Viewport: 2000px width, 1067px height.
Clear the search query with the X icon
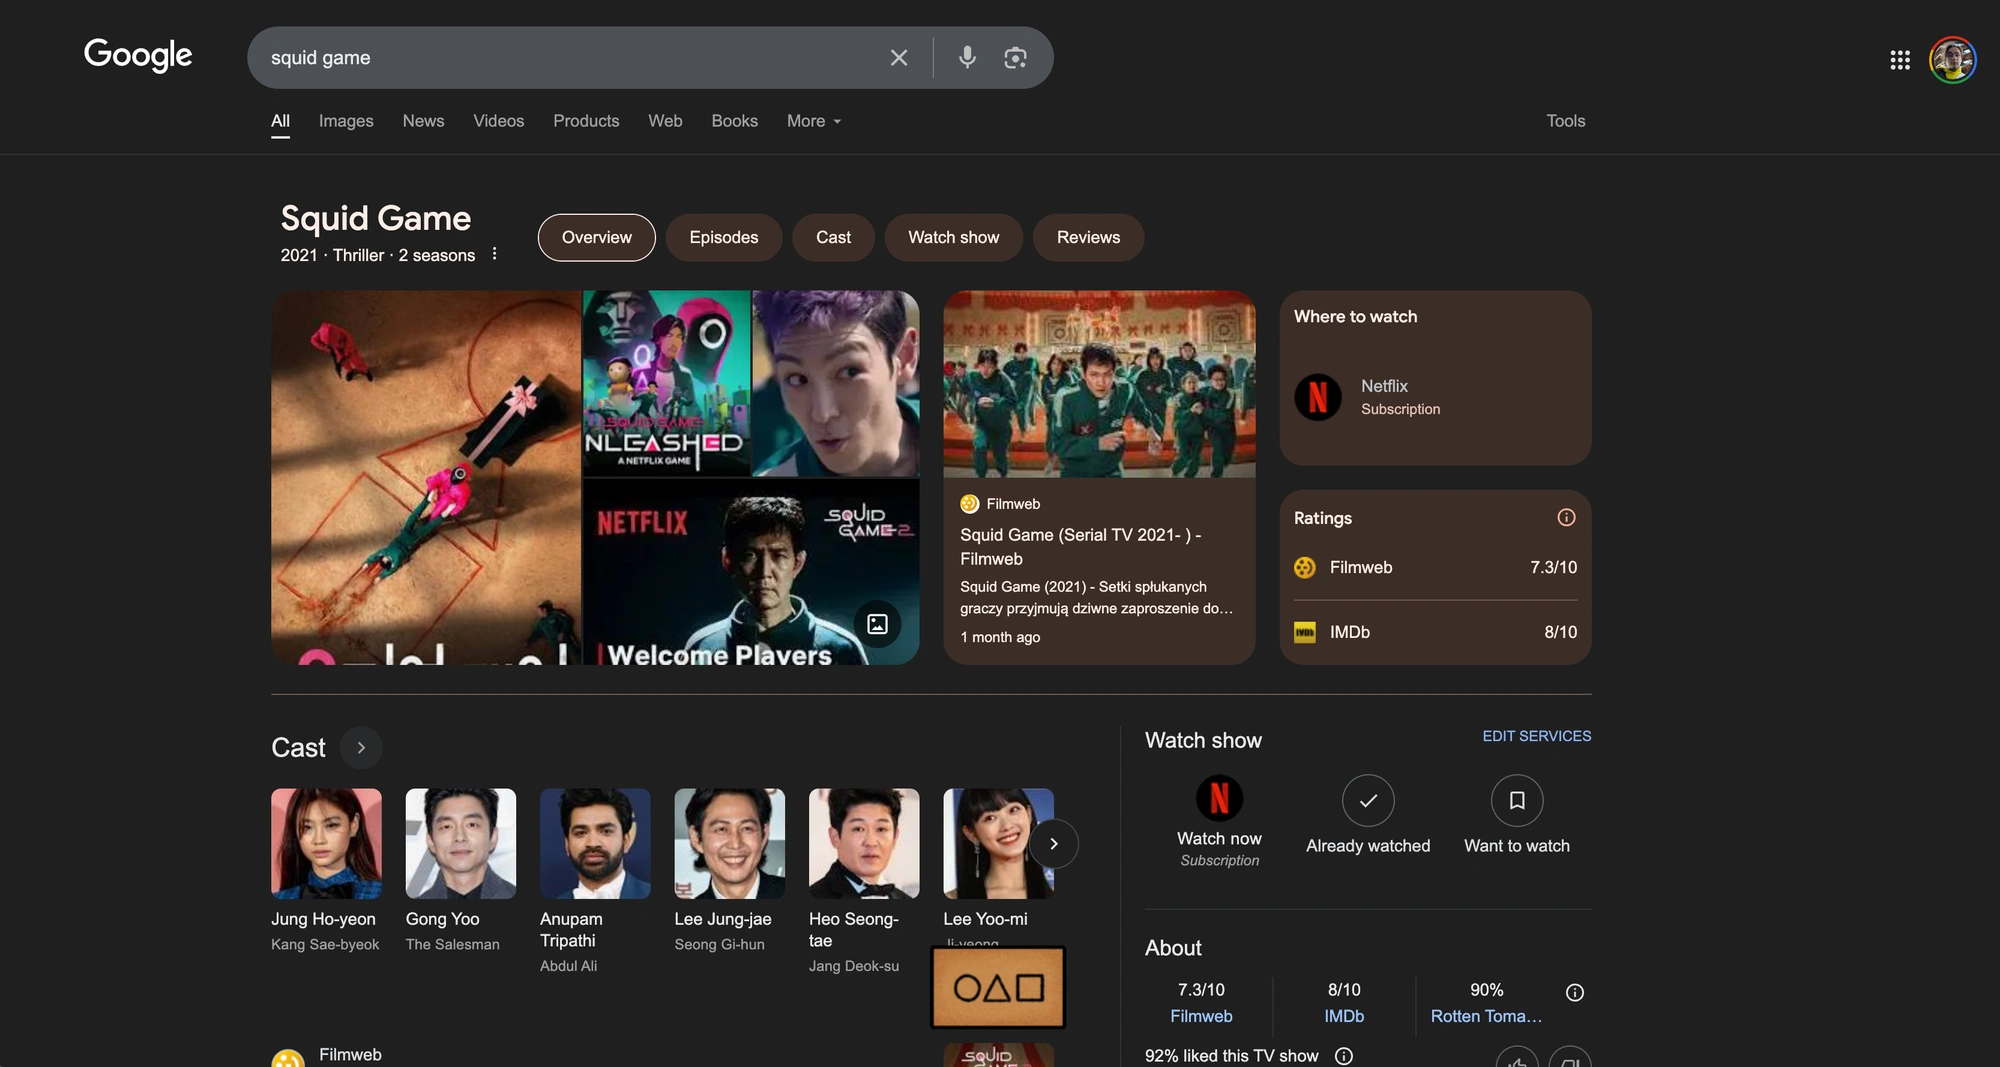(899, 58)
